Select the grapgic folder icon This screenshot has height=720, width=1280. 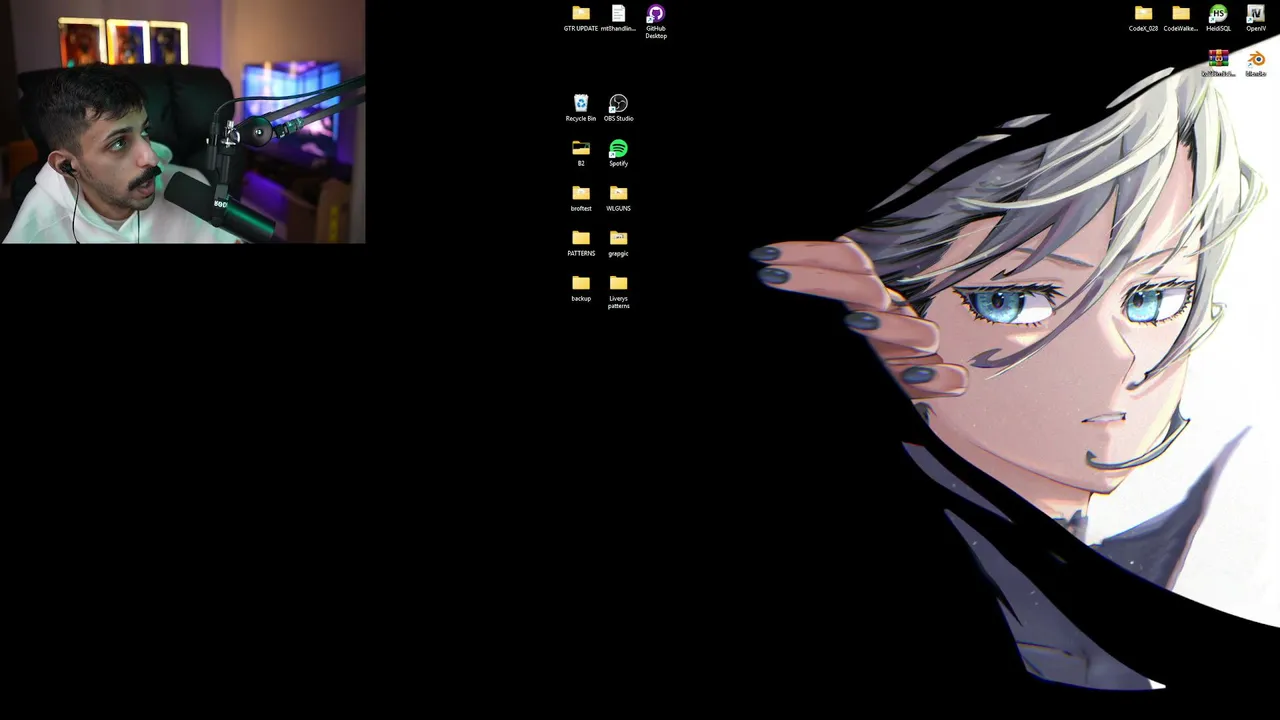click(618, 238)
